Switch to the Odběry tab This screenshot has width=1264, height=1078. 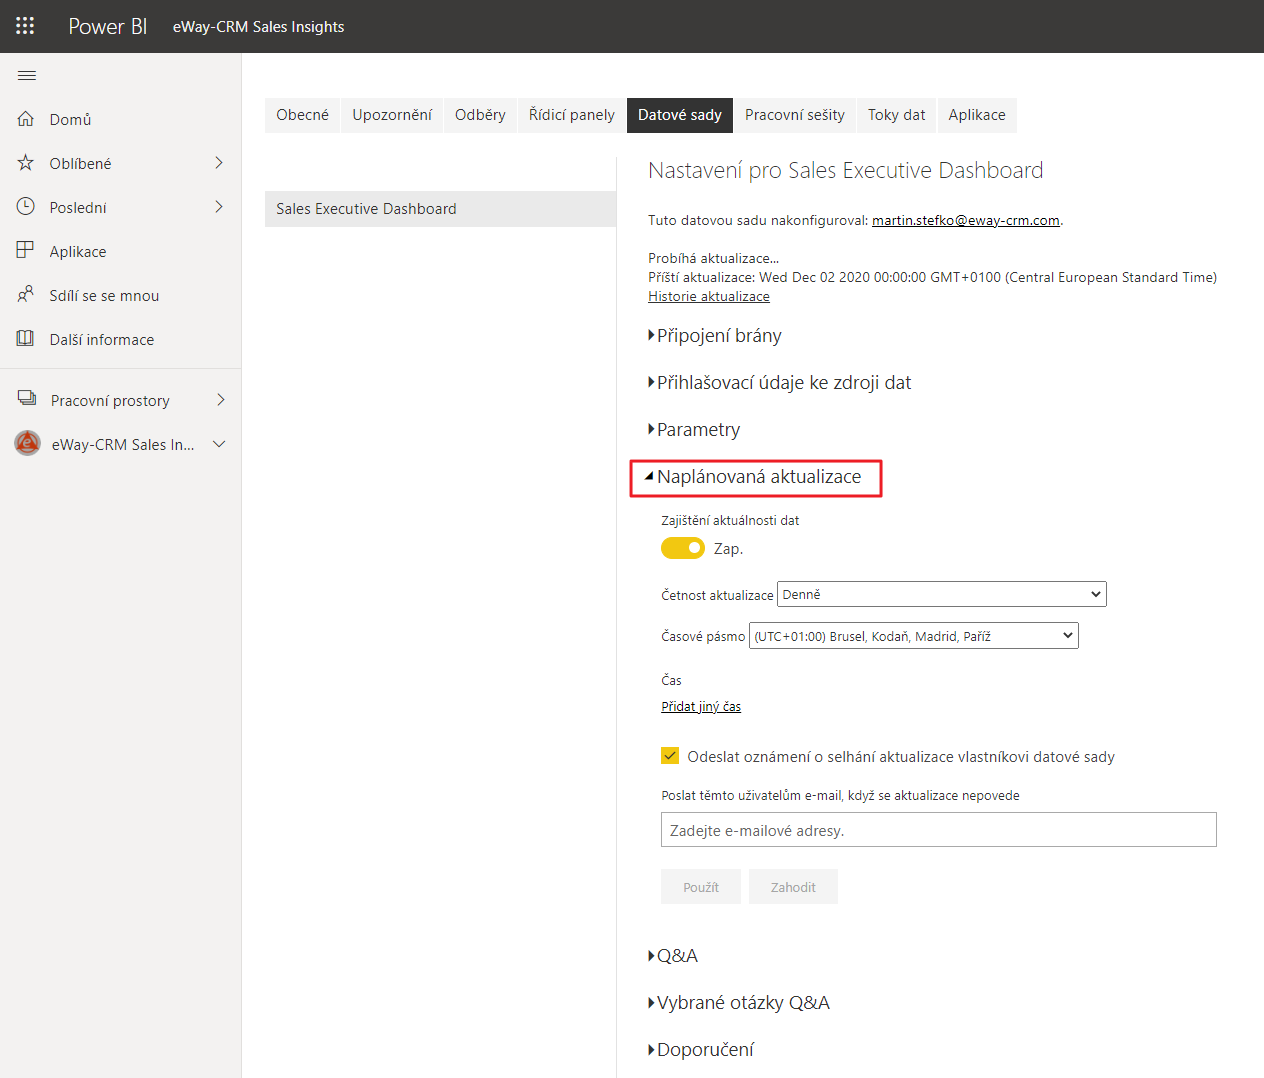480,115
